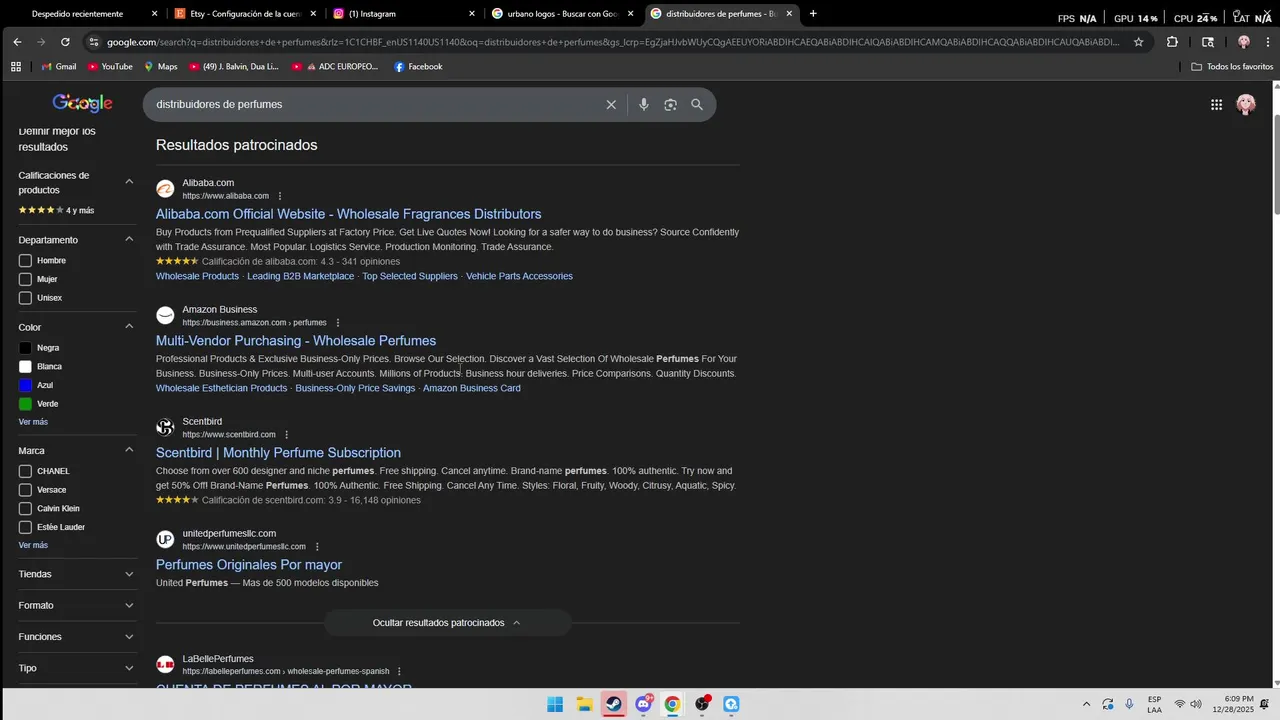Image resolution: width=1280 pixels, height=720 pixels.
Task: Open Perfumes Originales Por mayor link
Action: 249,565
